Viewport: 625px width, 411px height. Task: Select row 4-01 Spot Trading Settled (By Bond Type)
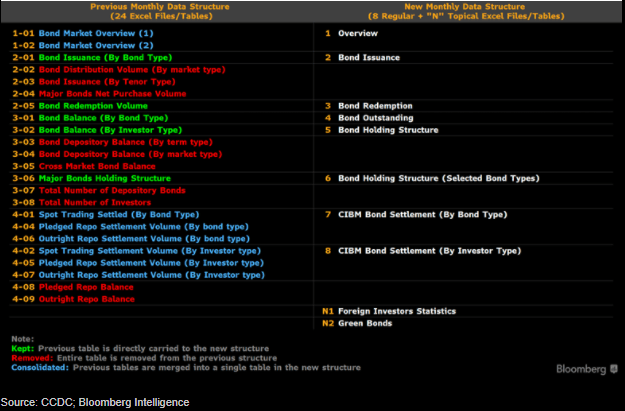pyautogui.click(x=106, y=214)
